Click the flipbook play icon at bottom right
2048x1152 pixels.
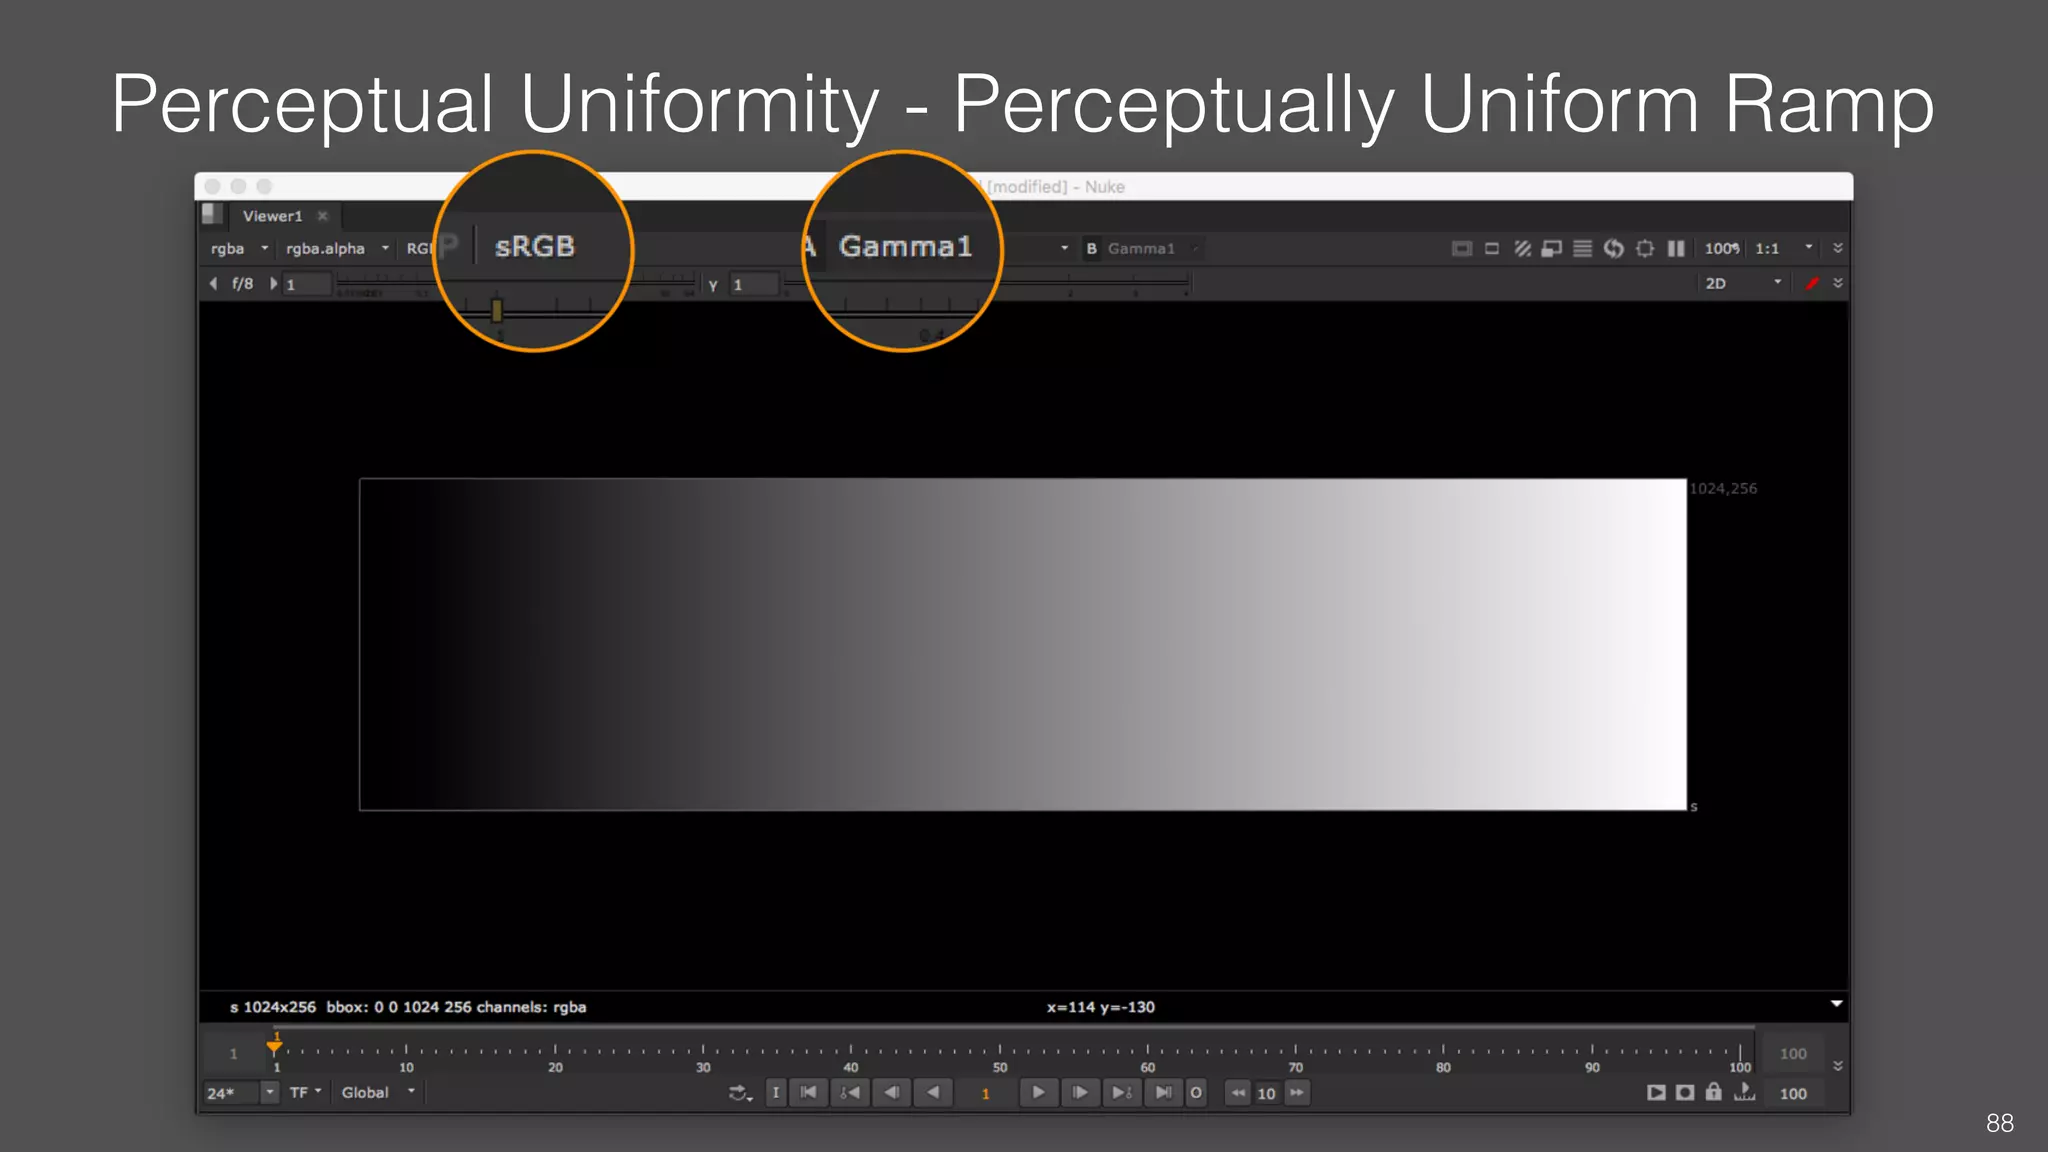(x=1656, y=1093)
